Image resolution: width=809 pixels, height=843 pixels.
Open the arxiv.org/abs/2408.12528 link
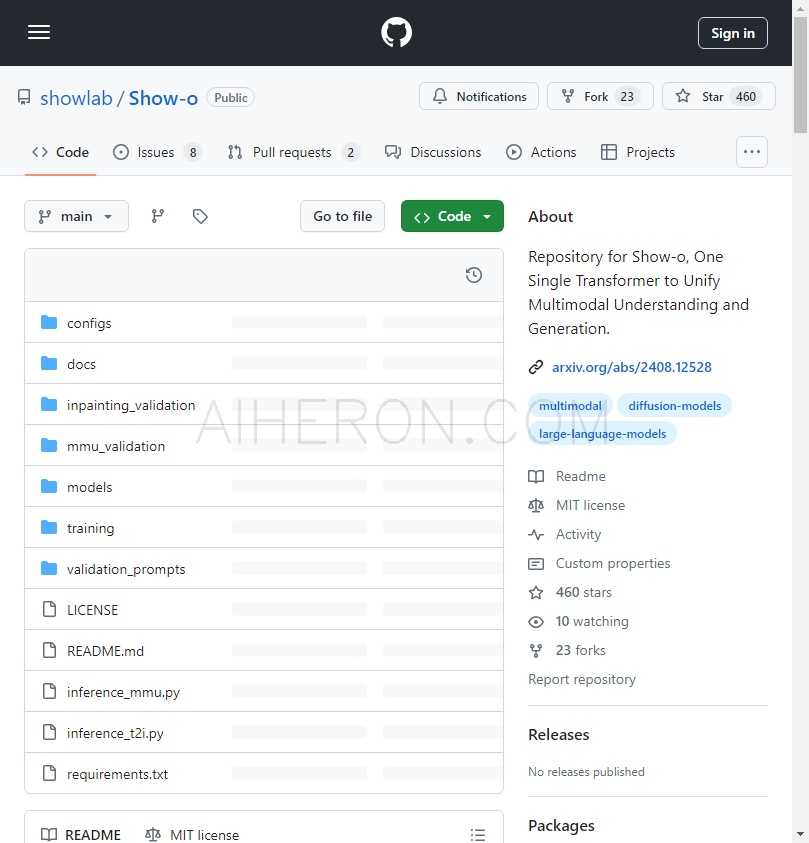[631, 367]
